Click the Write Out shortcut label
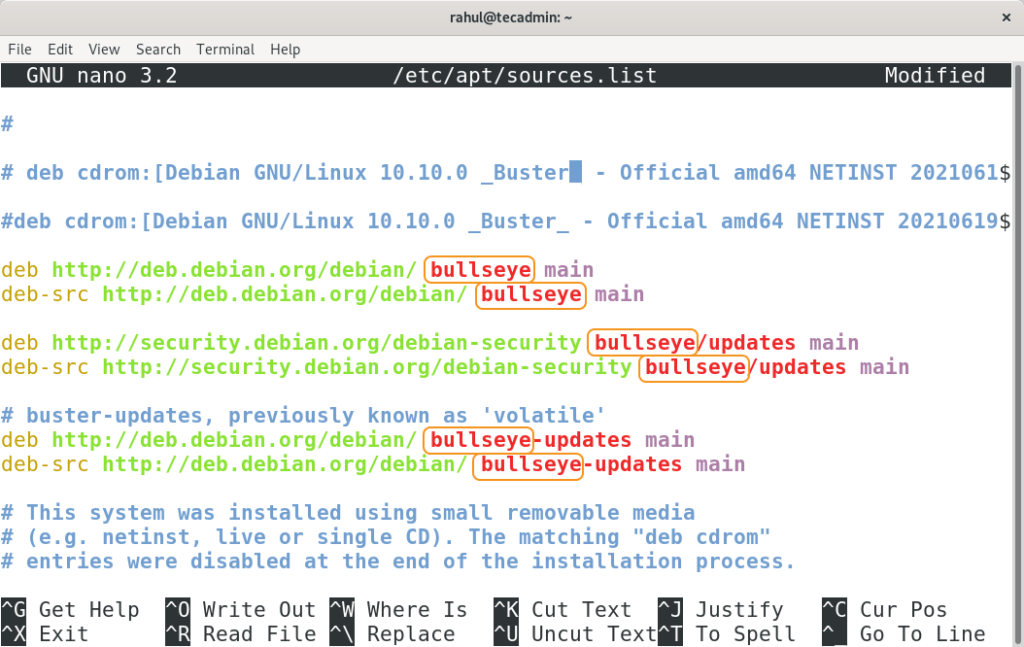1024x647 pixels. click(259, 610)
